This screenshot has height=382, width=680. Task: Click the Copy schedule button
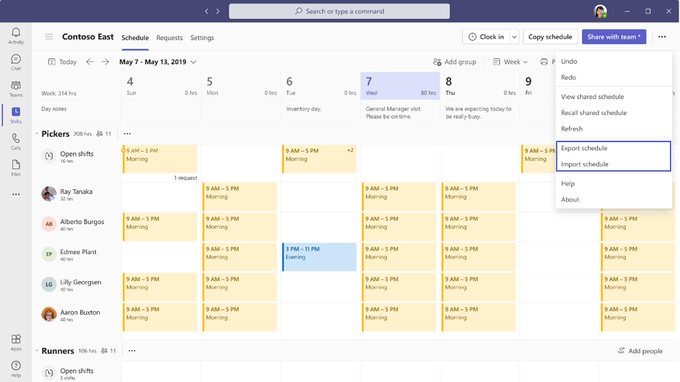pyautogui.click(x=550, y=37)
